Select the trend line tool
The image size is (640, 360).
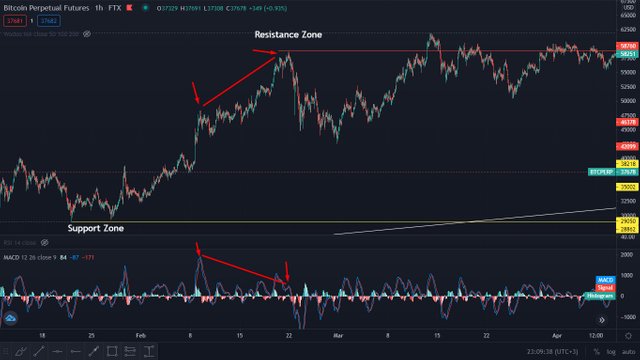pyautogui.click(x=39, y=351)
